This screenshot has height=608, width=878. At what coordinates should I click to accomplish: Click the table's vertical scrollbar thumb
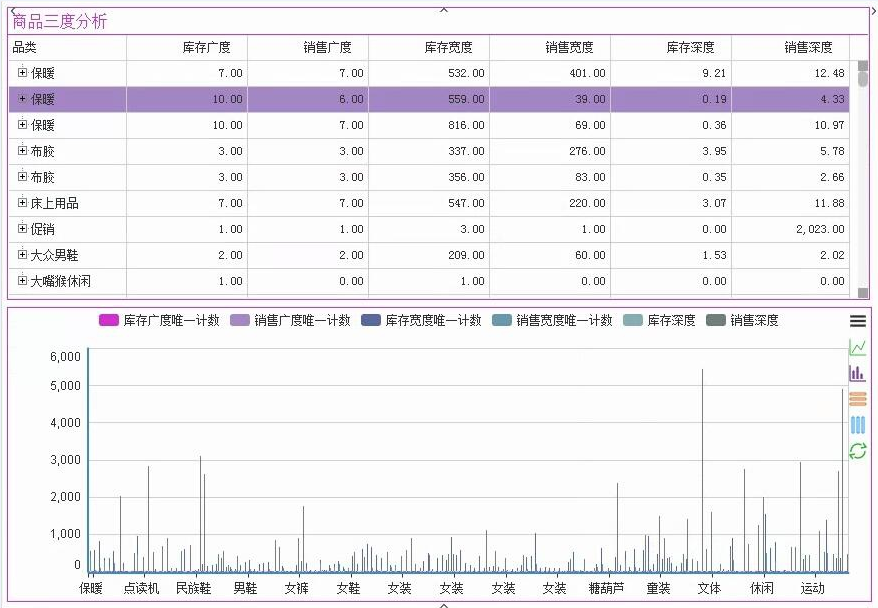[x=863, y=78]
